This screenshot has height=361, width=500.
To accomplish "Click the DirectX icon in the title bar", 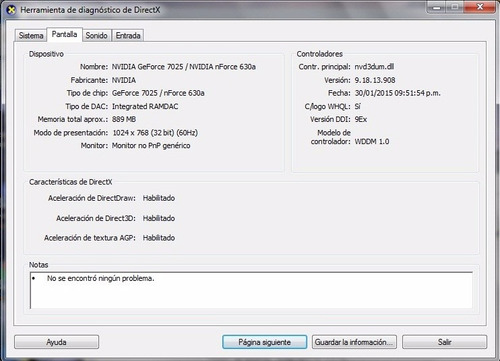I will tap(11, 10).
